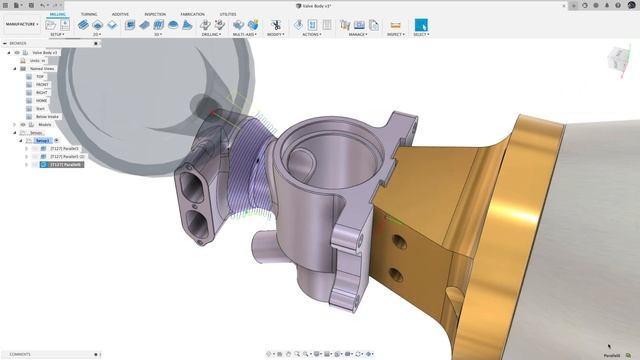Select the third 2D toolpath icon
This screenshot has height=360, width=640.
point(112,25)
